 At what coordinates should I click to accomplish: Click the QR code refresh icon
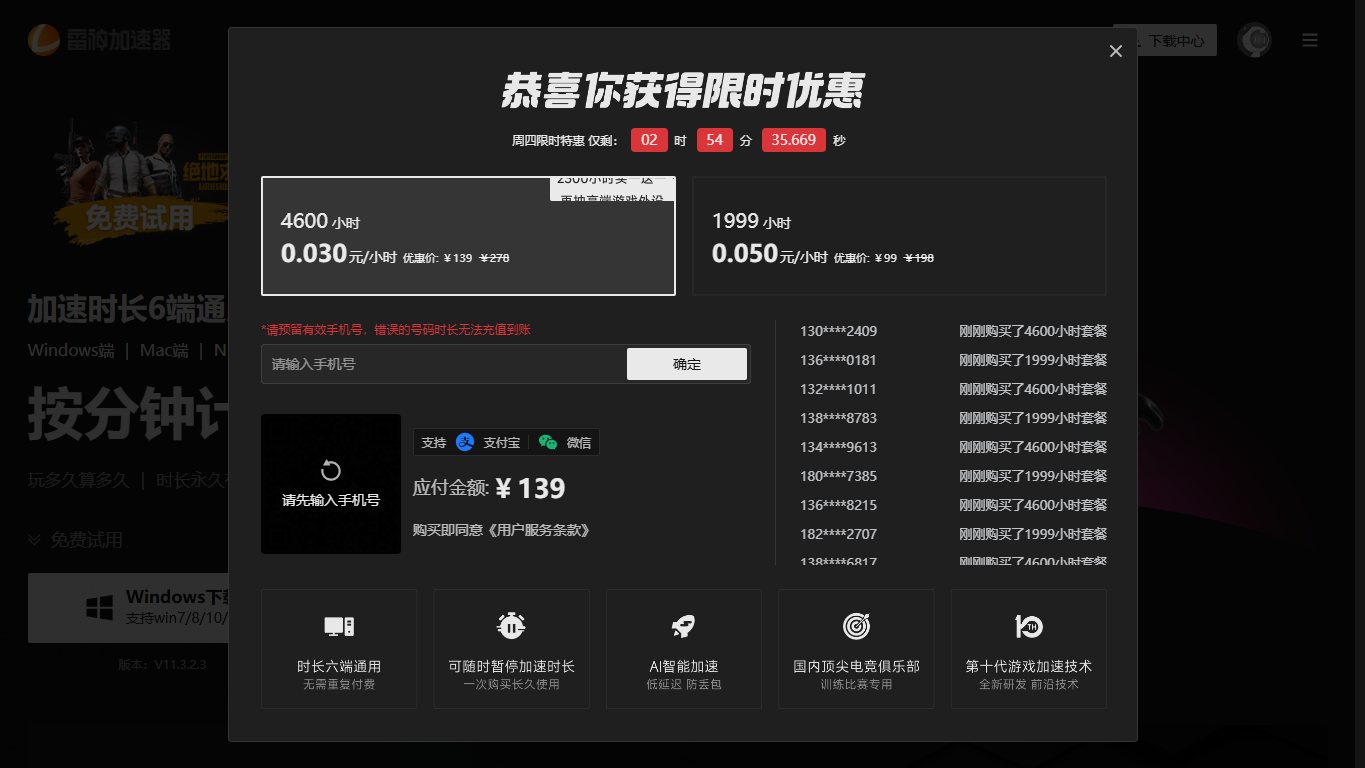point(331,471)
